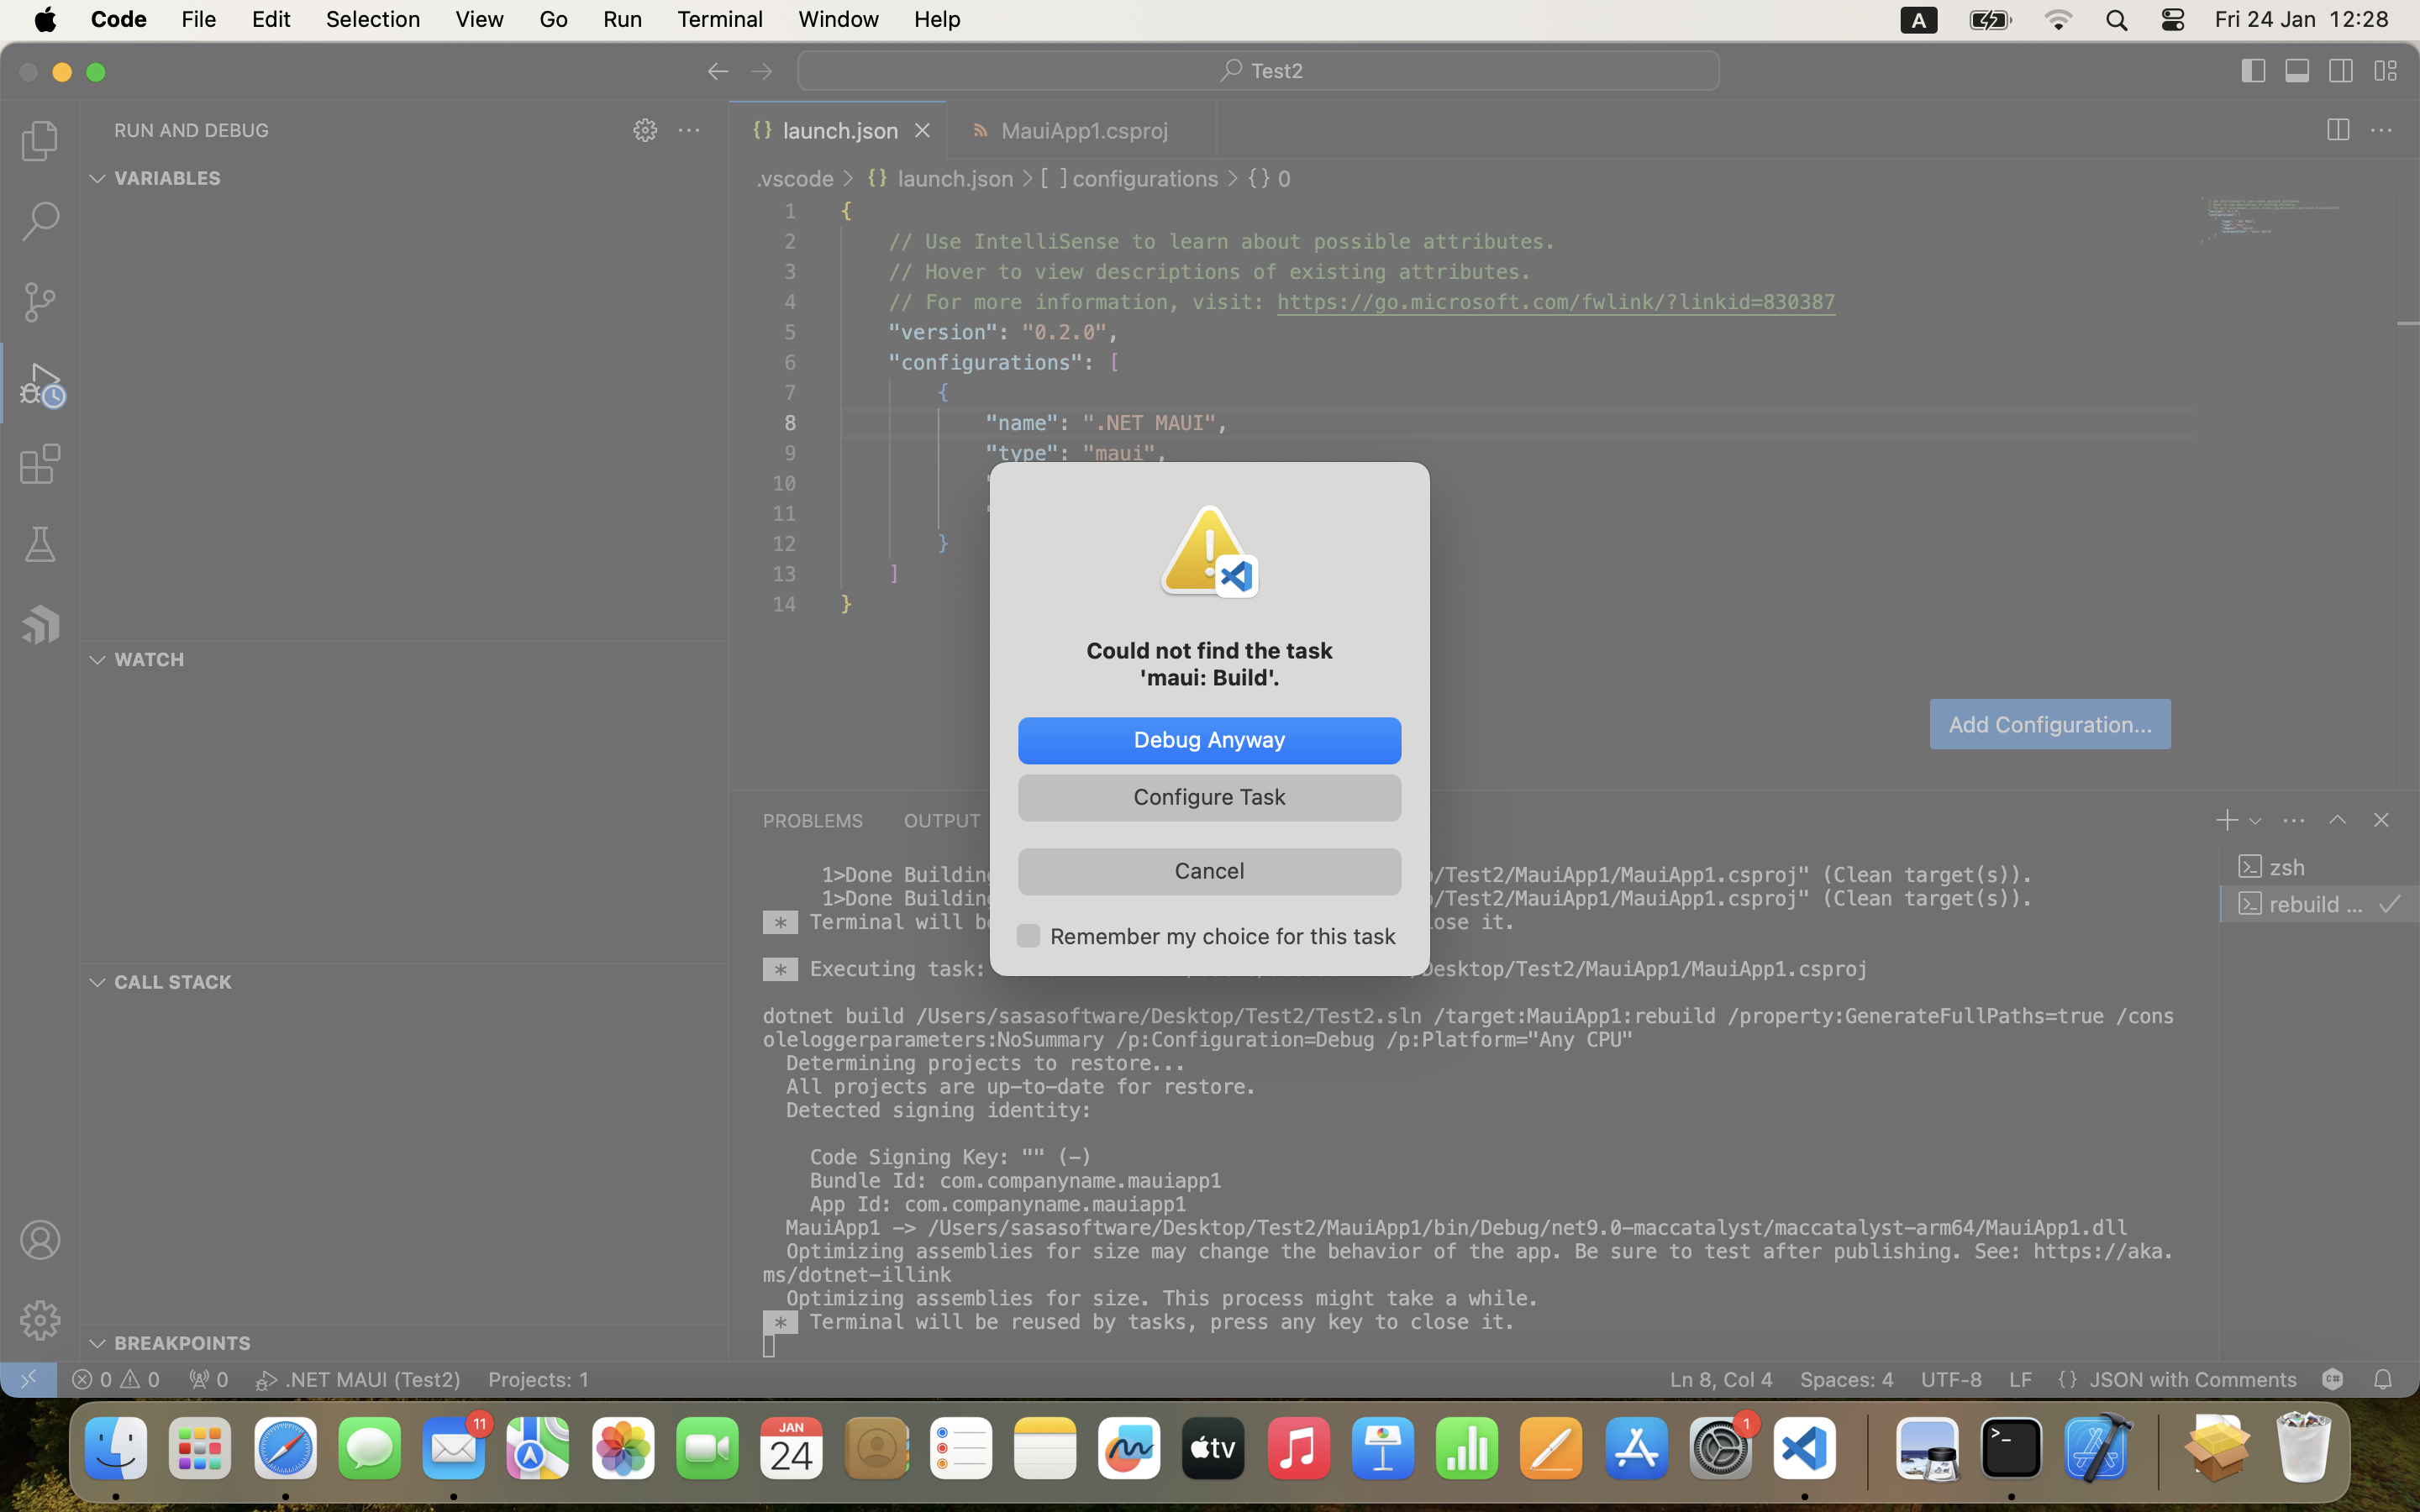This screenshot has height=1512, width=2420.
Task: Switch to the MauiApp1.csproj tab
Action: tap(1082, 131)
